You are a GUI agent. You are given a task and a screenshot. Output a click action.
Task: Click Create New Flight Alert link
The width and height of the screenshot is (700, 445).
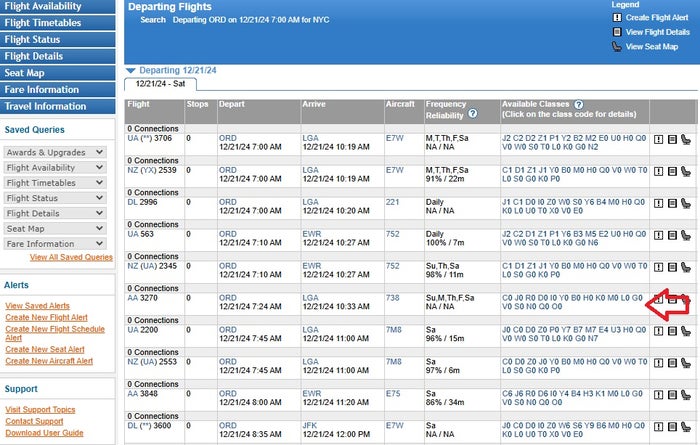[x=46, y=317]
